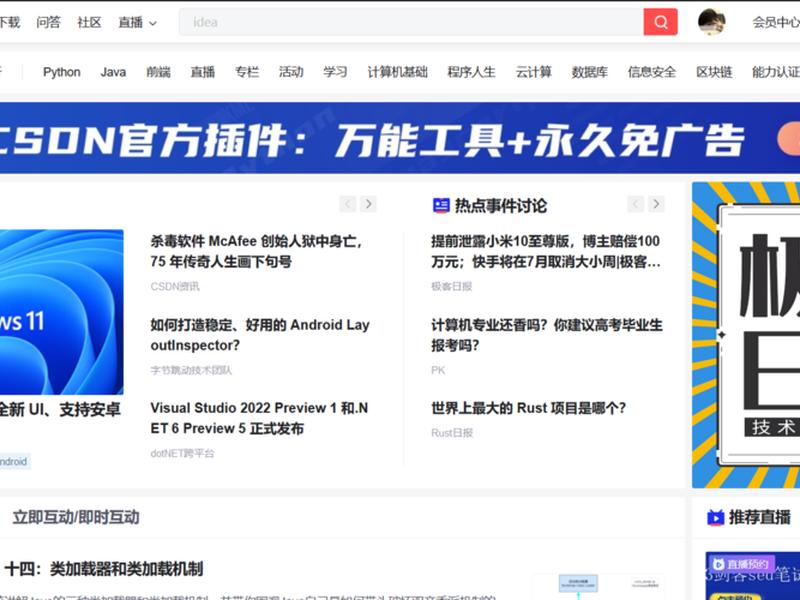Select the 信息安全 category tab
The width and height of the screenshot is (800, 600).
tap(652, 72)
